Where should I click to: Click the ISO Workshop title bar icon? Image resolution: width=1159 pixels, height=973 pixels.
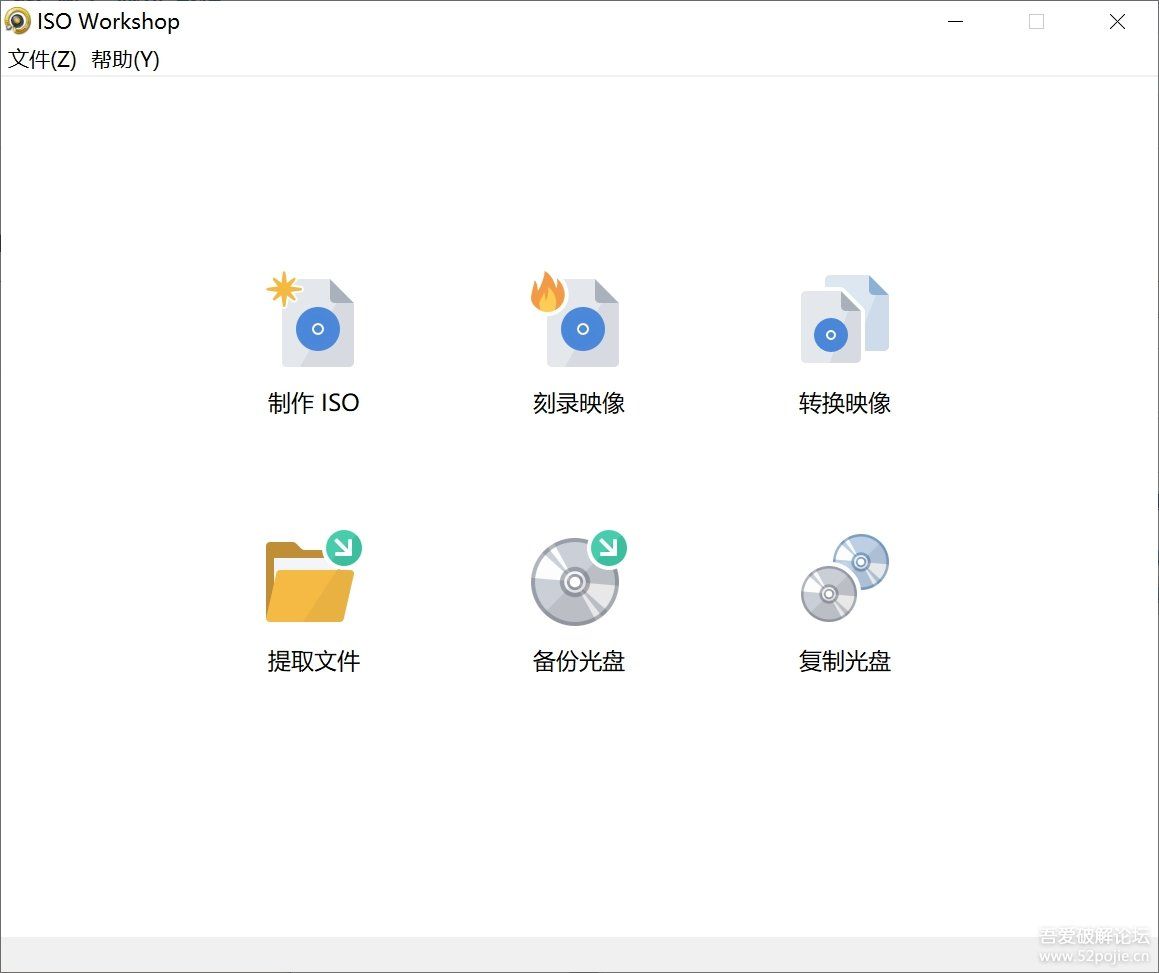(x=17, y=20)
